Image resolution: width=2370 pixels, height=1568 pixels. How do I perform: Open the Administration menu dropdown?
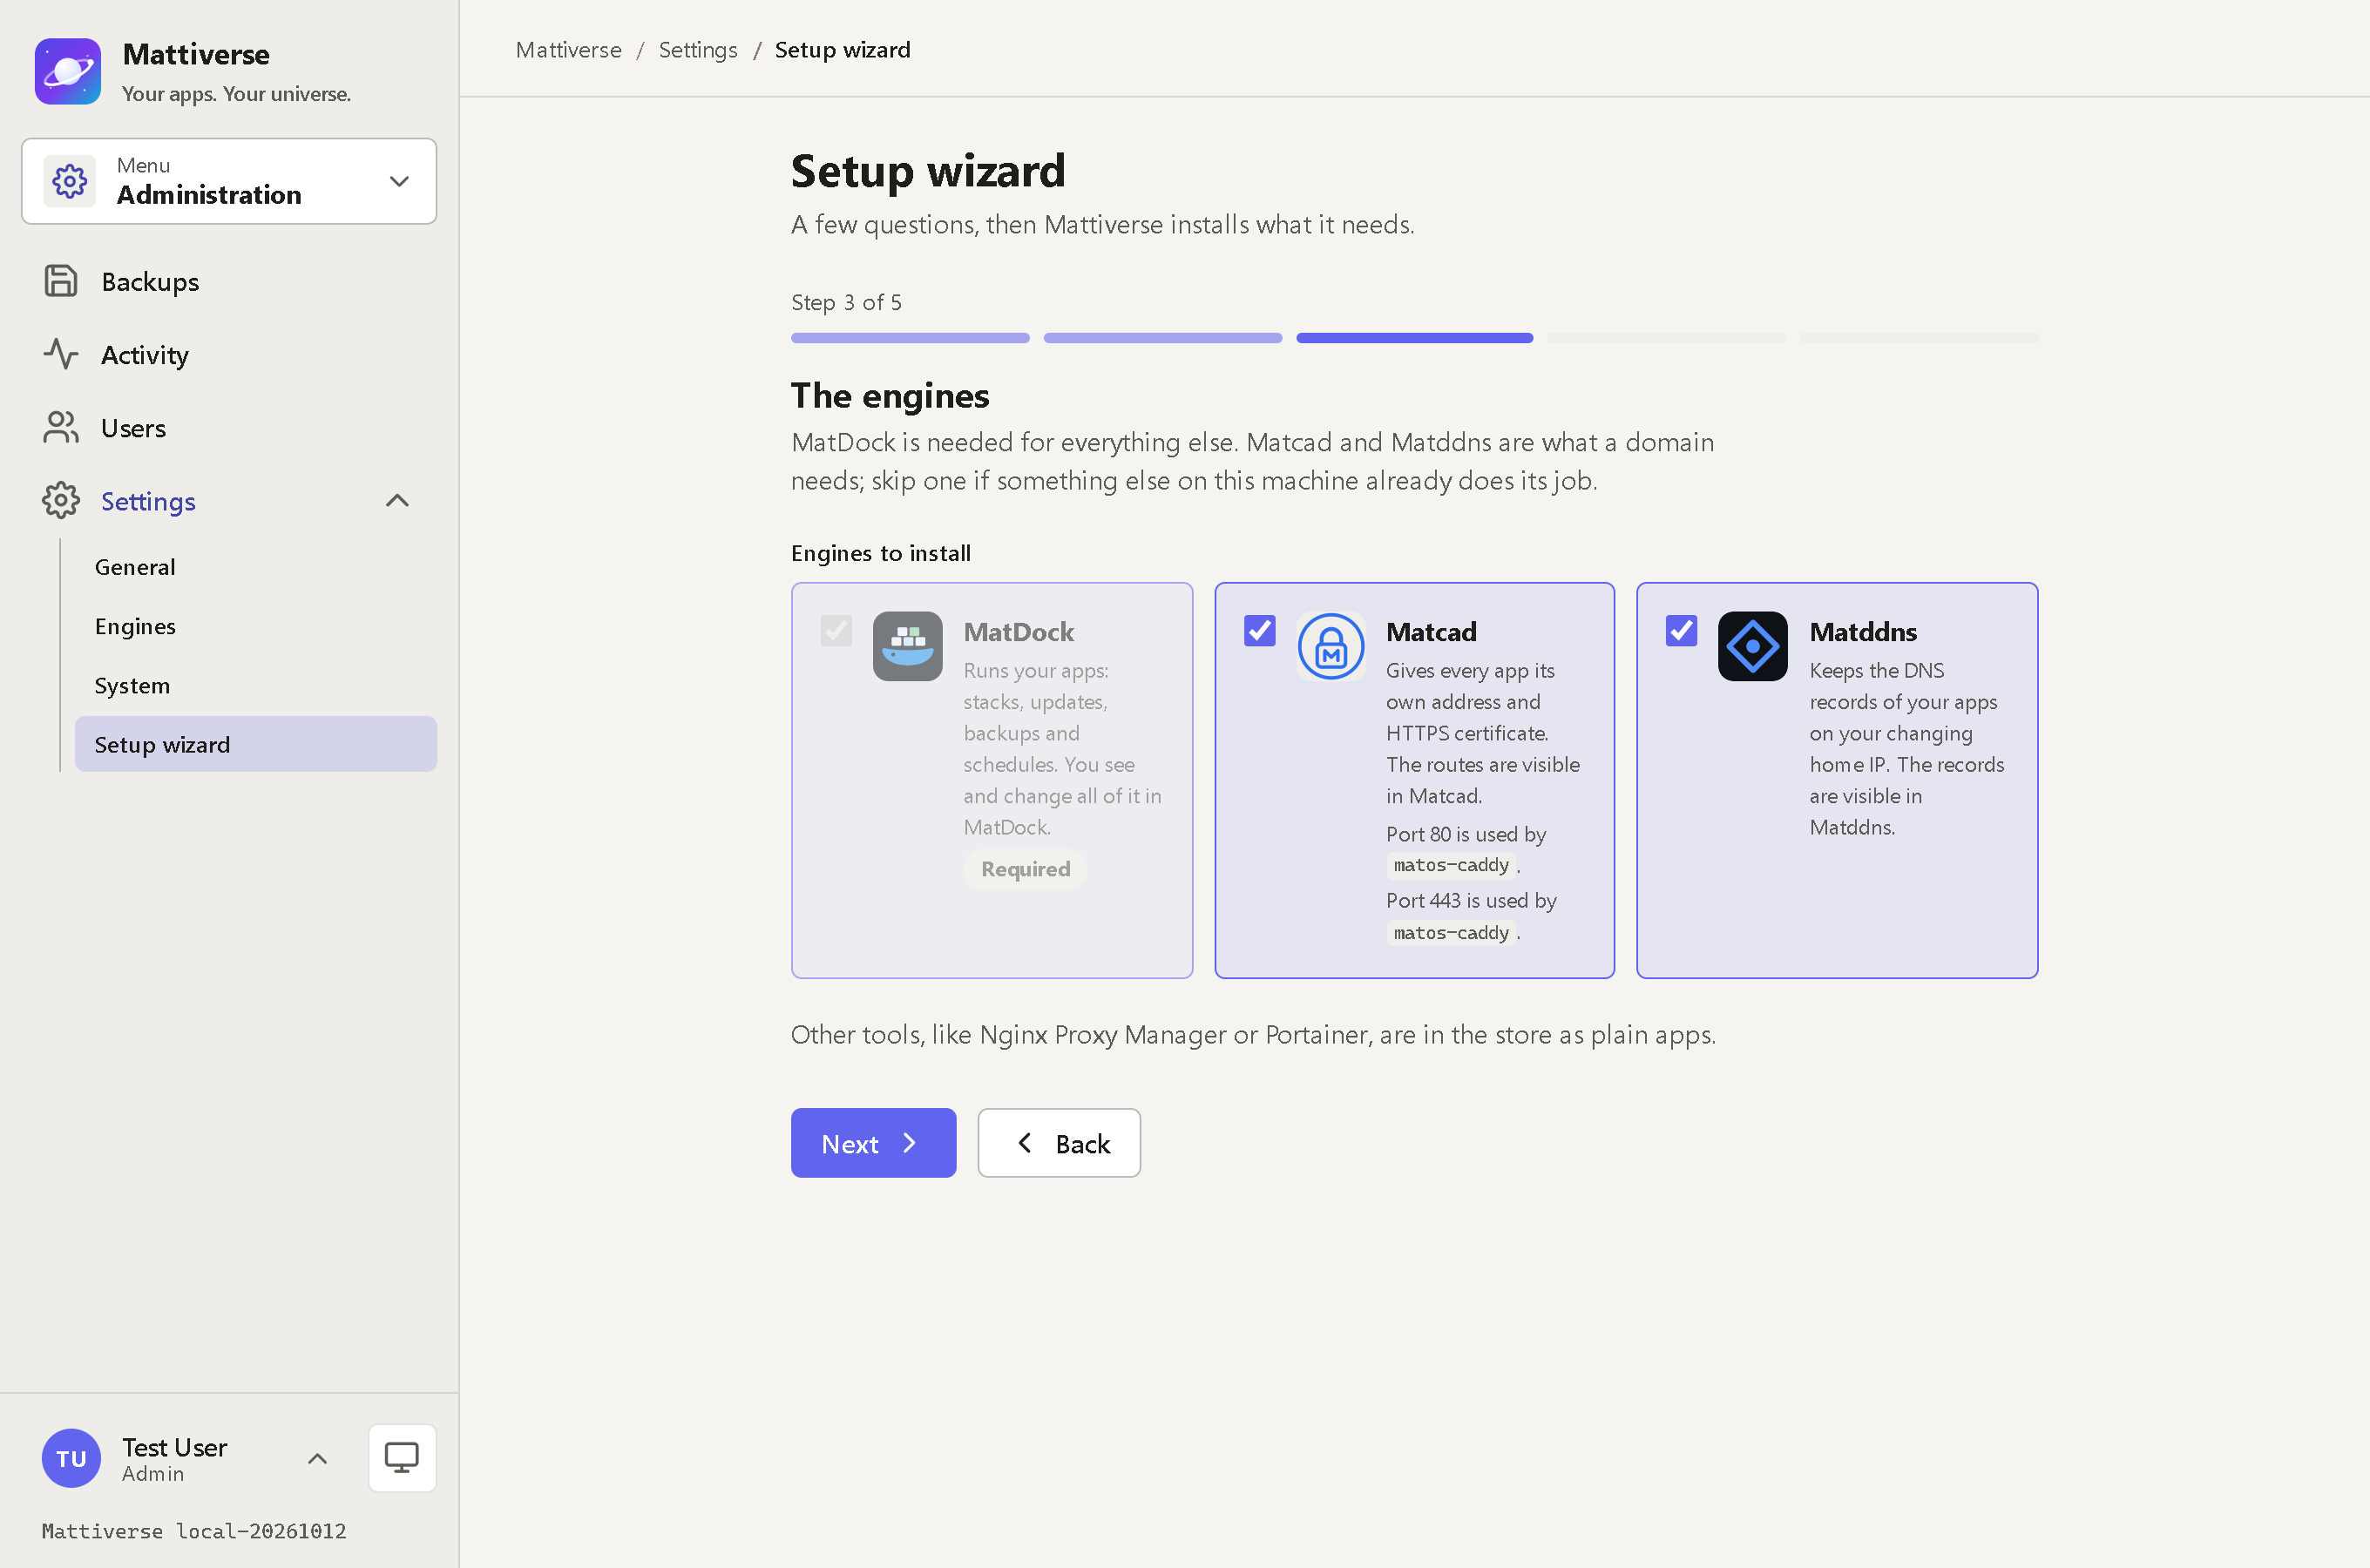pyautogui.click(x=229, y=181)
